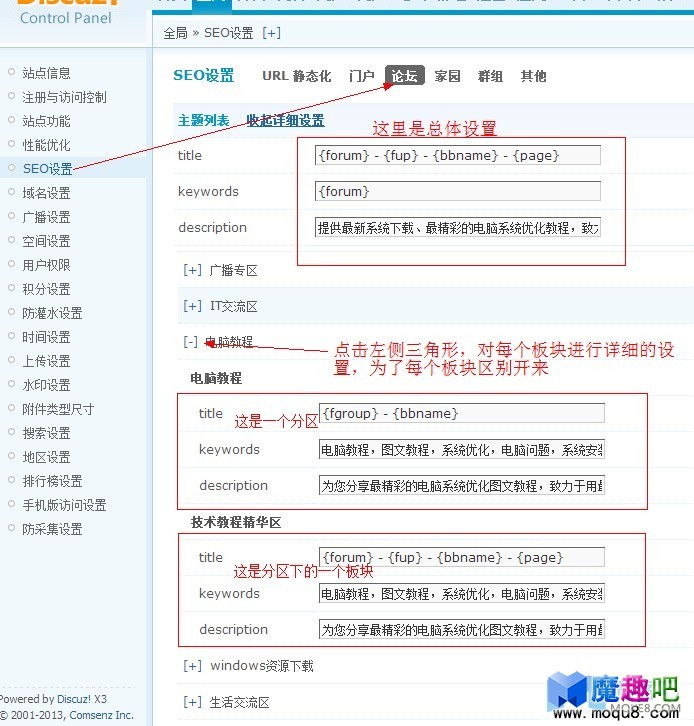Screen dimensions: 694x726
Task: Open 防灌水设置 in the sidebar
Action: [x=52, y=313]
